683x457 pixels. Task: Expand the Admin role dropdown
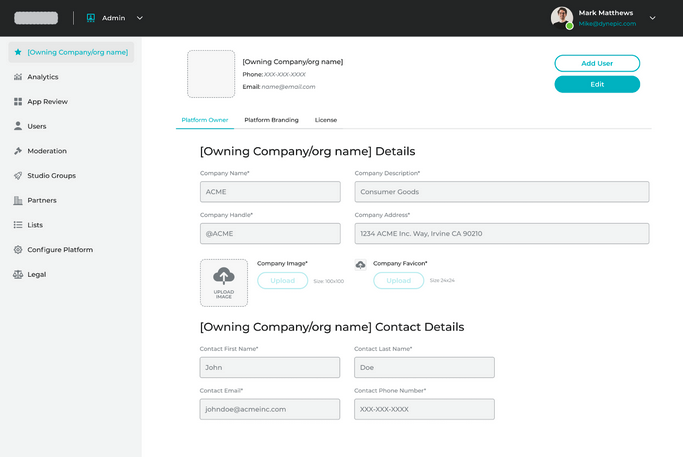(x=139, y=18)
